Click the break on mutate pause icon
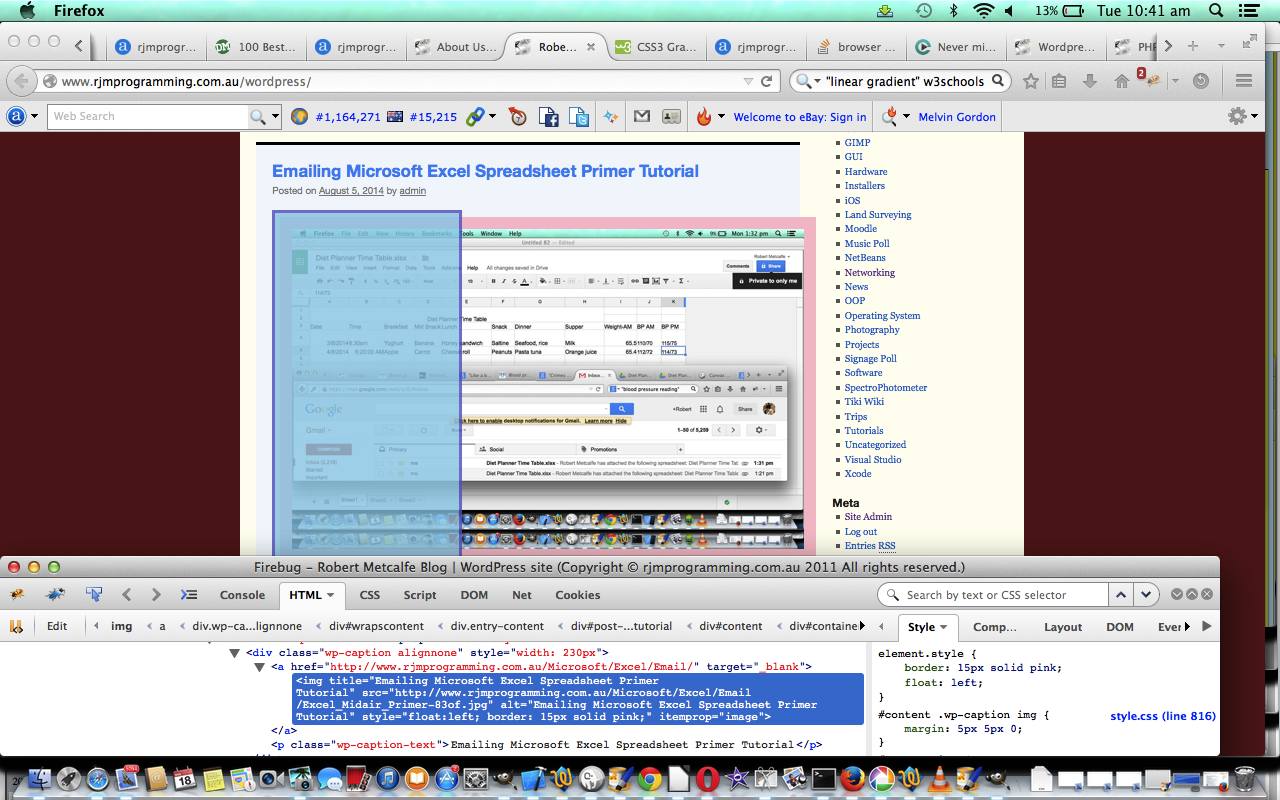Image resolution: width=1280 pixels, height=800 pixels. pyautogui.click(x=16, y=626)
